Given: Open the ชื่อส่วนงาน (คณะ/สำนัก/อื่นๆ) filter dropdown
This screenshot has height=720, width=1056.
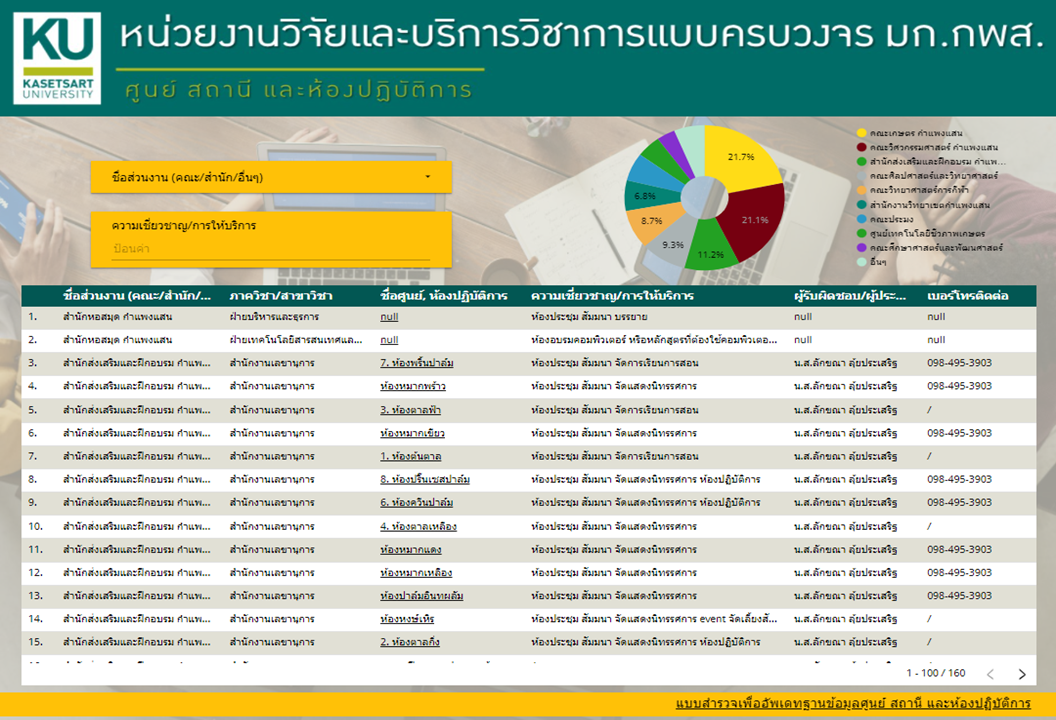Looking at the screenshot, I should tap(271, 177).
